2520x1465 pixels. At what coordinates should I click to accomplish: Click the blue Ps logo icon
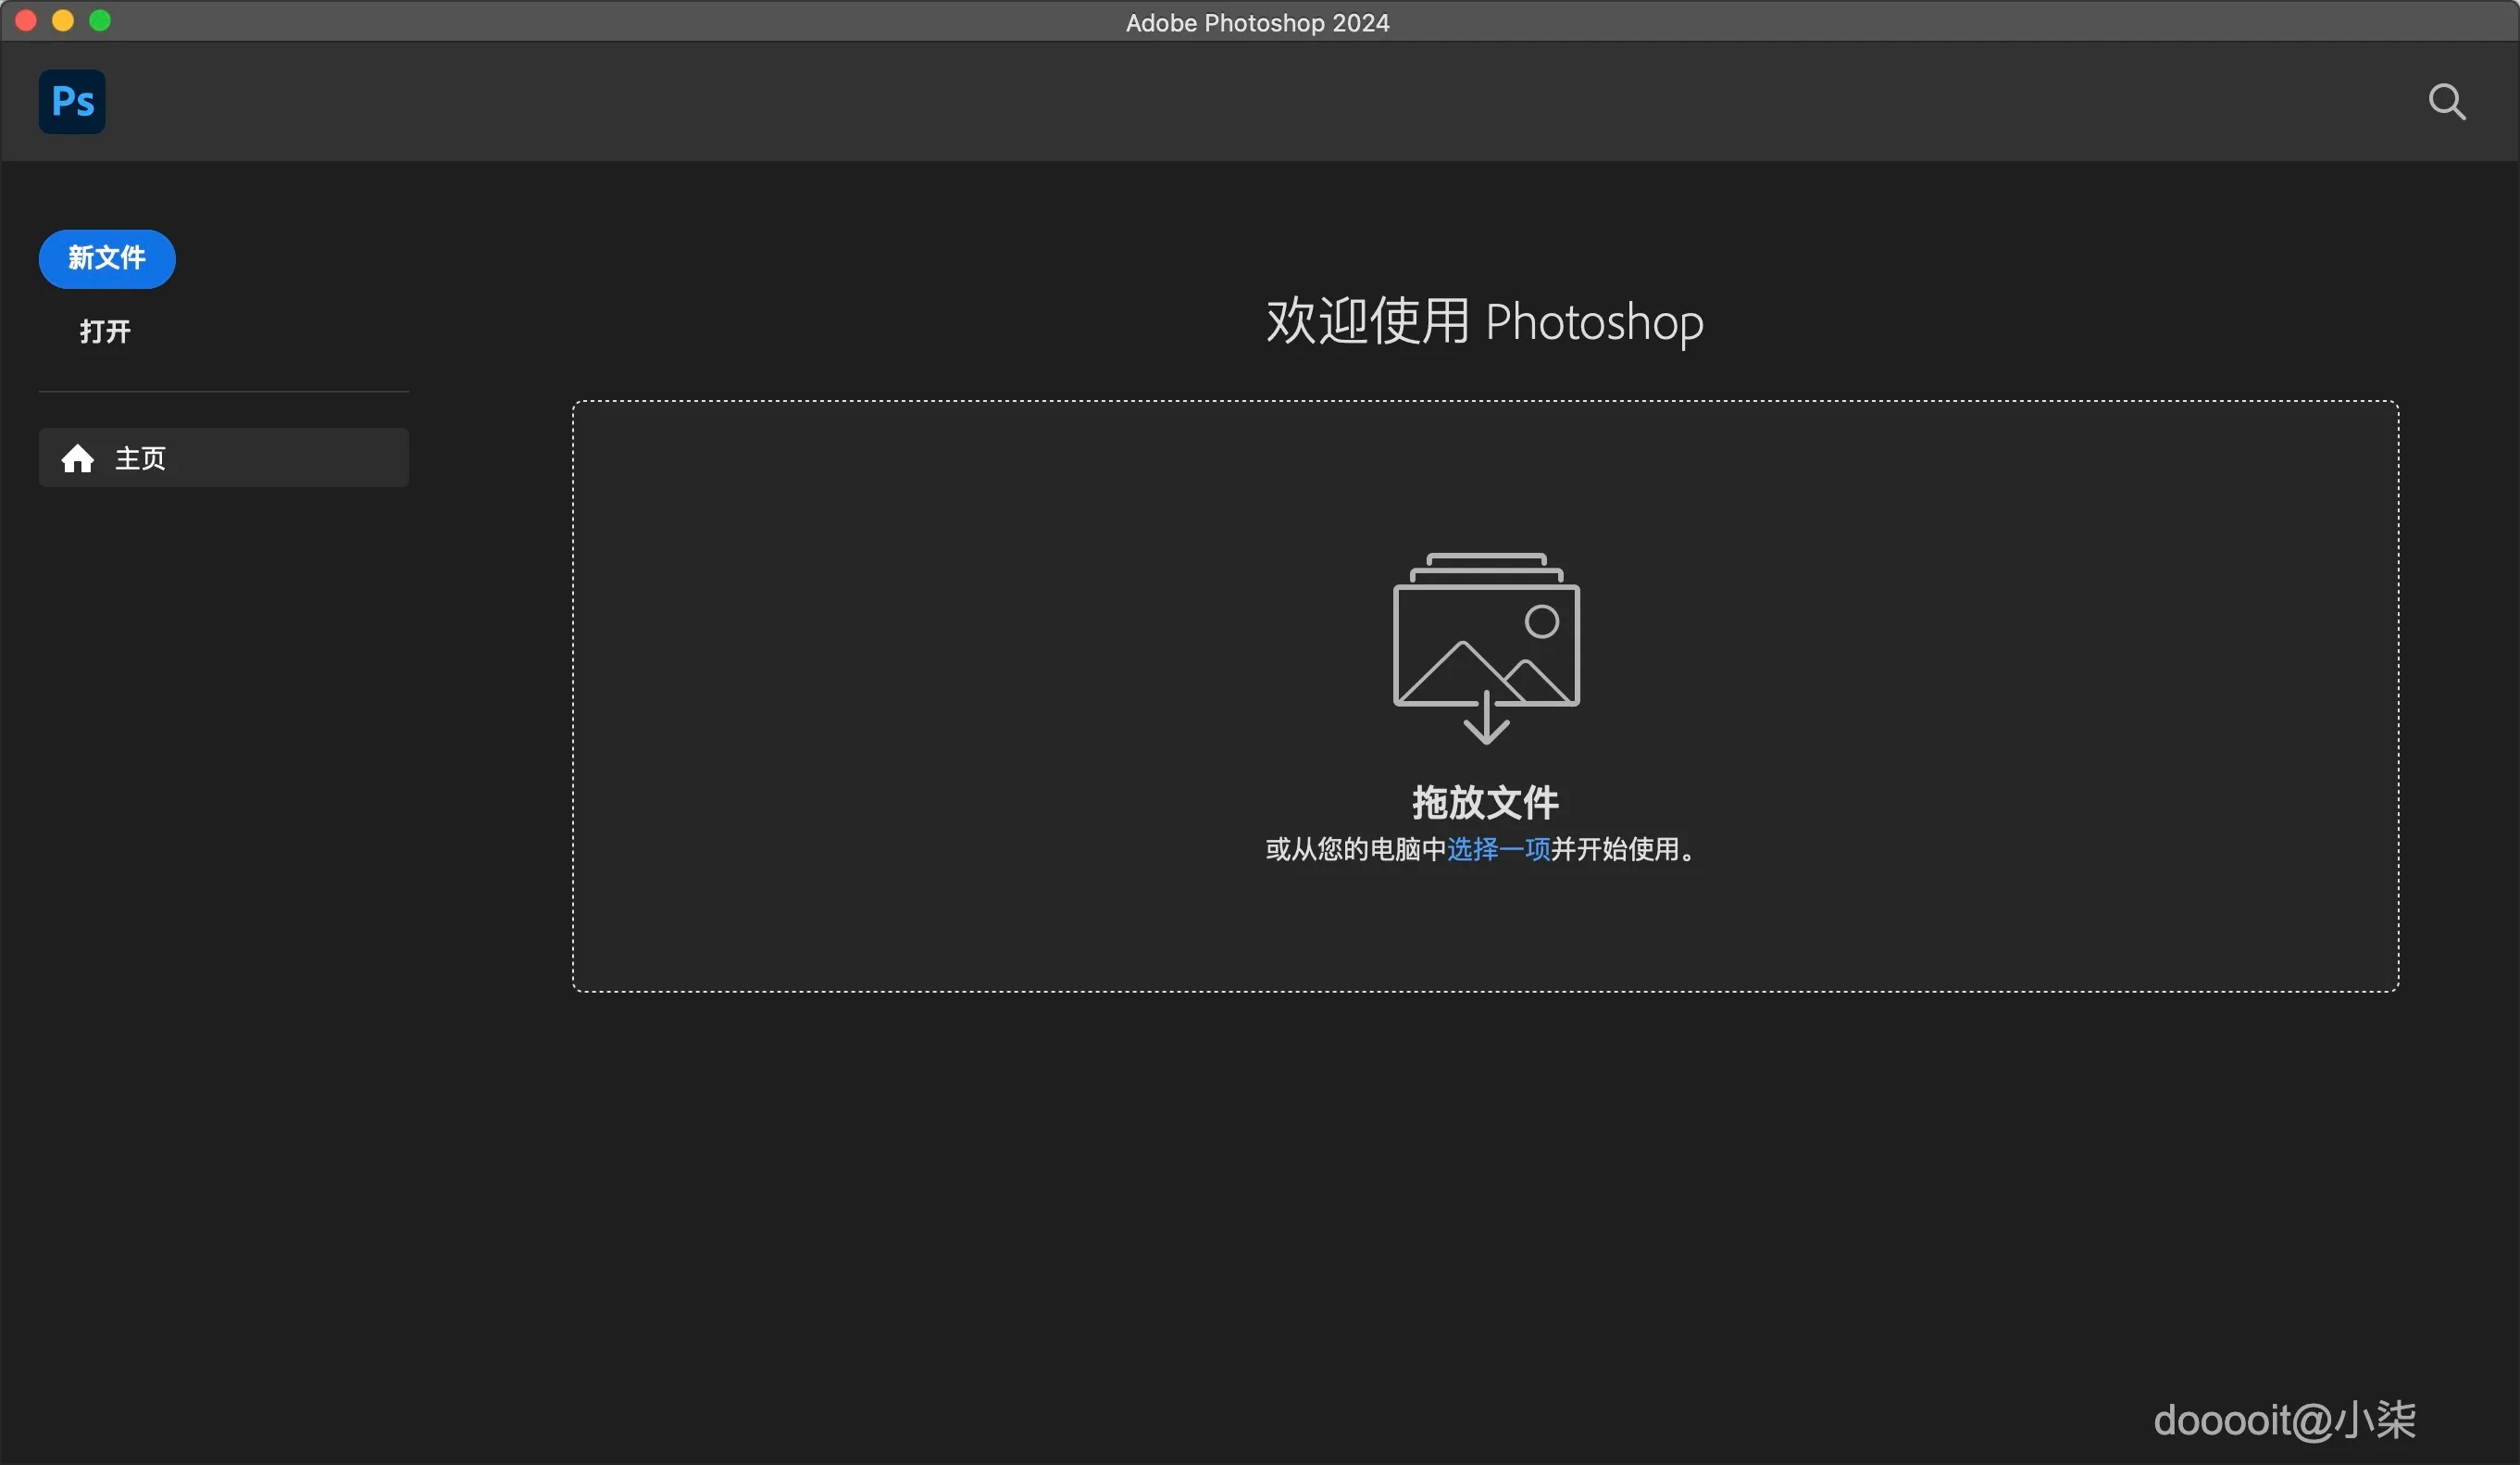coord(70,101)
